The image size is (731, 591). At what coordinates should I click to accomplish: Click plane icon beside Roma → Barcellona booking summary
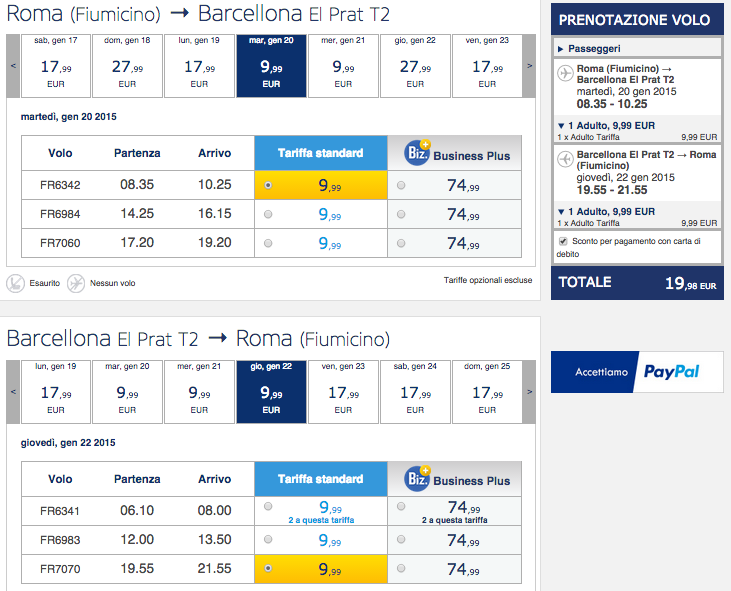[565, 73]
